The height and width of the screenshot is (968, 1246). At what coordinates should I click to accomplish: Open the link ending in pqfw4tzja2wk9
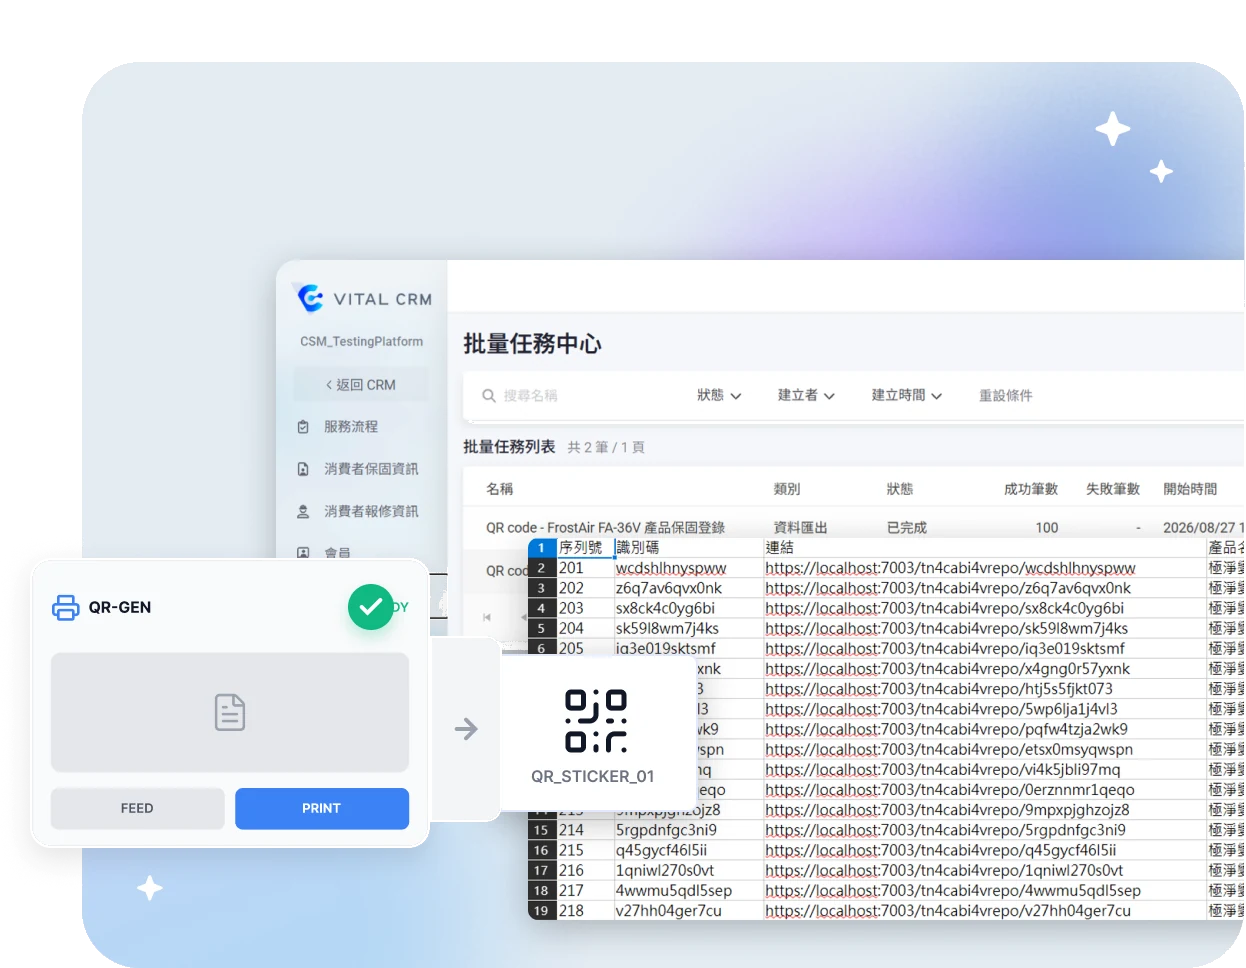946,729
